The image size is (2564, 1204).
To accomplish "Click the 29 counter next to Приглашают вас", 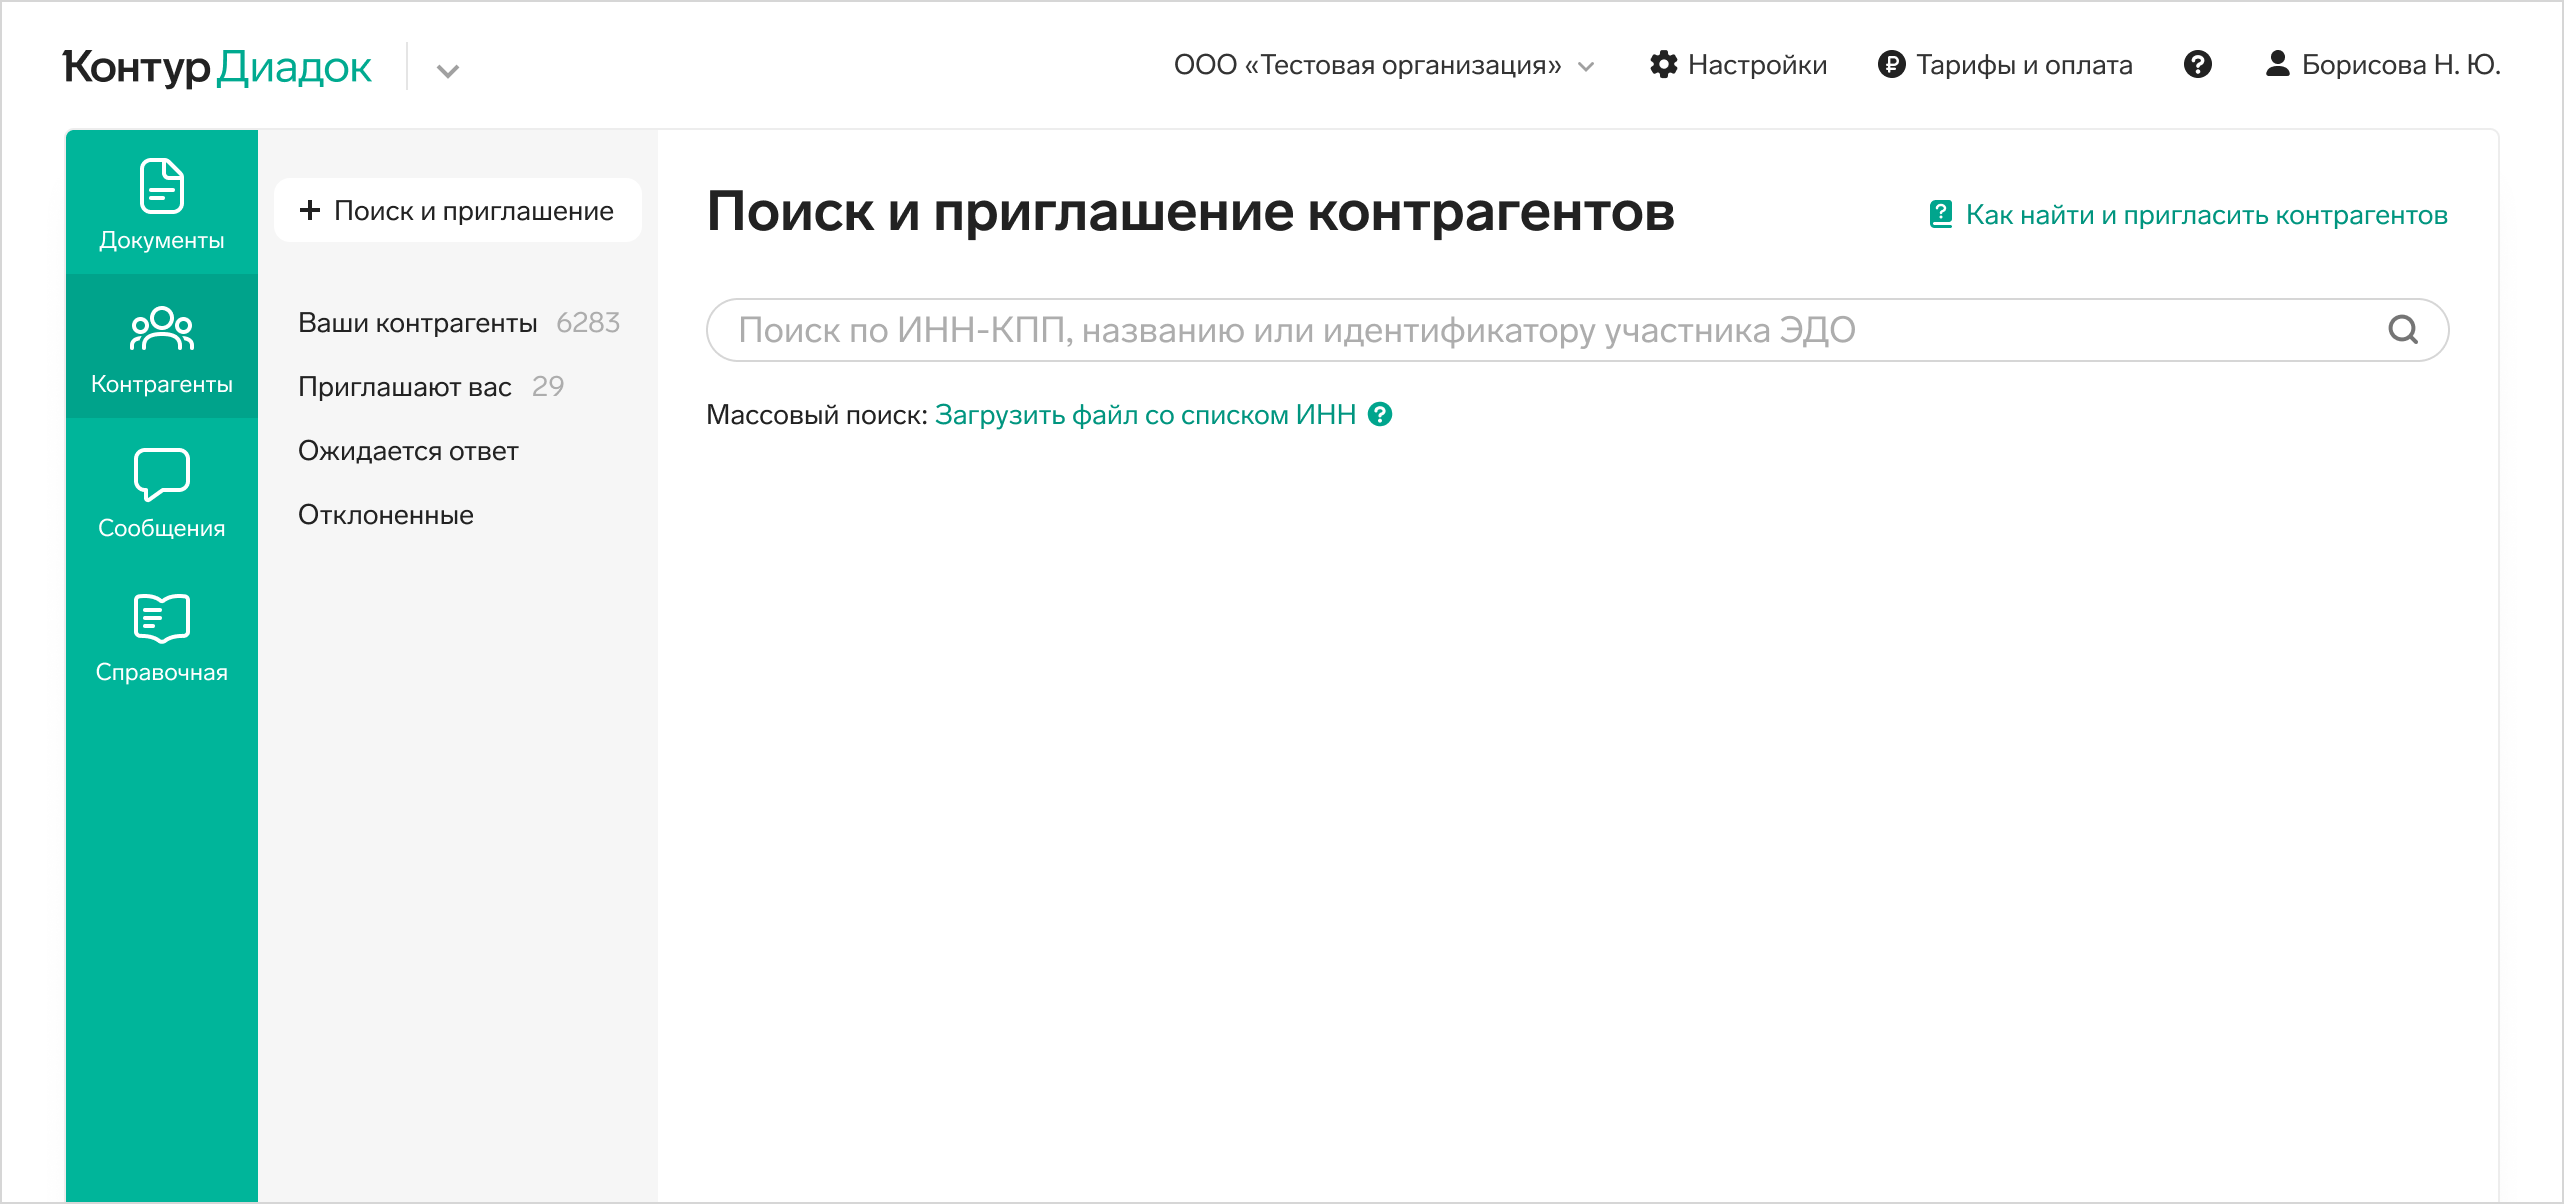I will 548,386.
